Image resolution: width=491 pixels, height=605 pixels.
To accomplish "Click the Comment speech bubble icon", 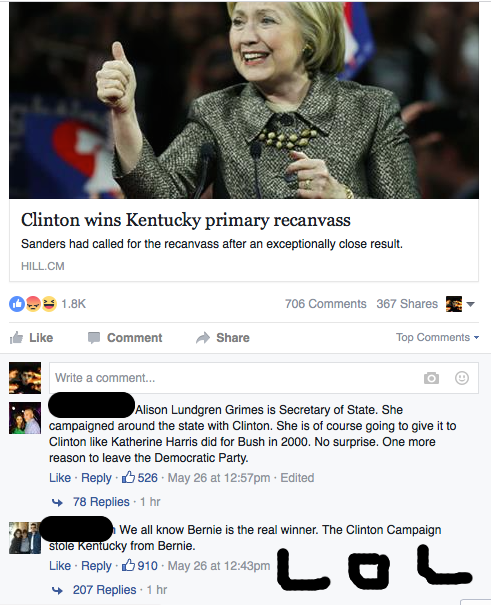I will pyautogui.click(x=94, y=338).
